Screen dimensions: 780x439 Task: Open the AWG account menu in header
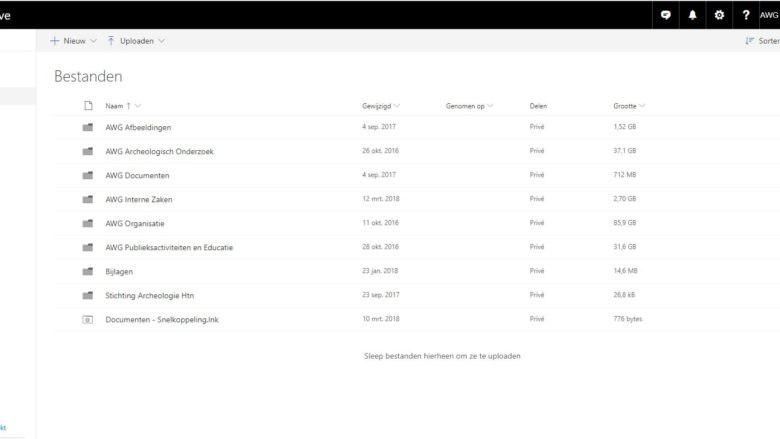click(769, 15)
